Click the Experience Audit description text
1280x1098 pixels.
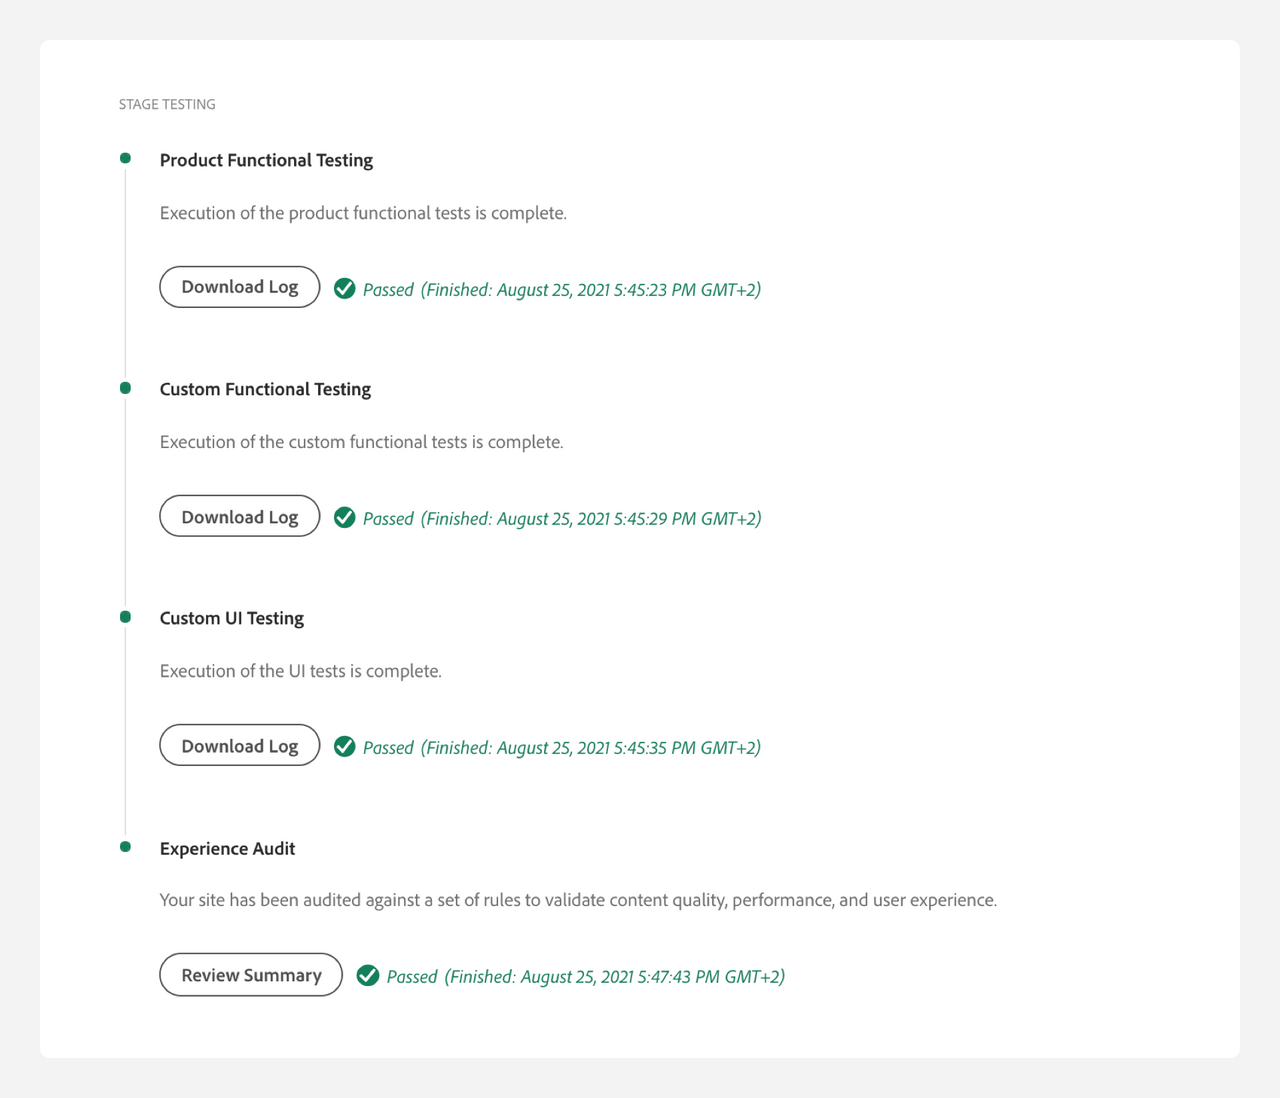click(578, 900)
